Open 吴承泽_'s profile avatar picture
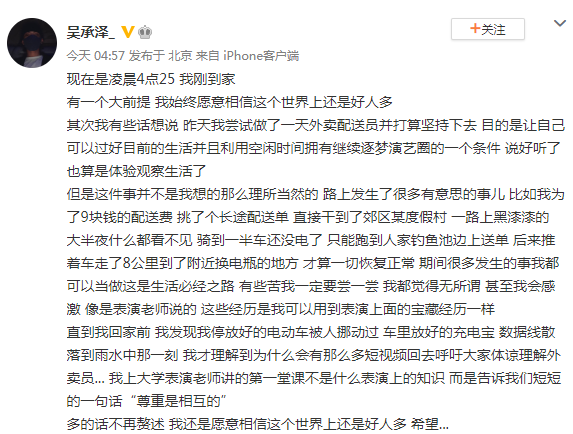 32,43
